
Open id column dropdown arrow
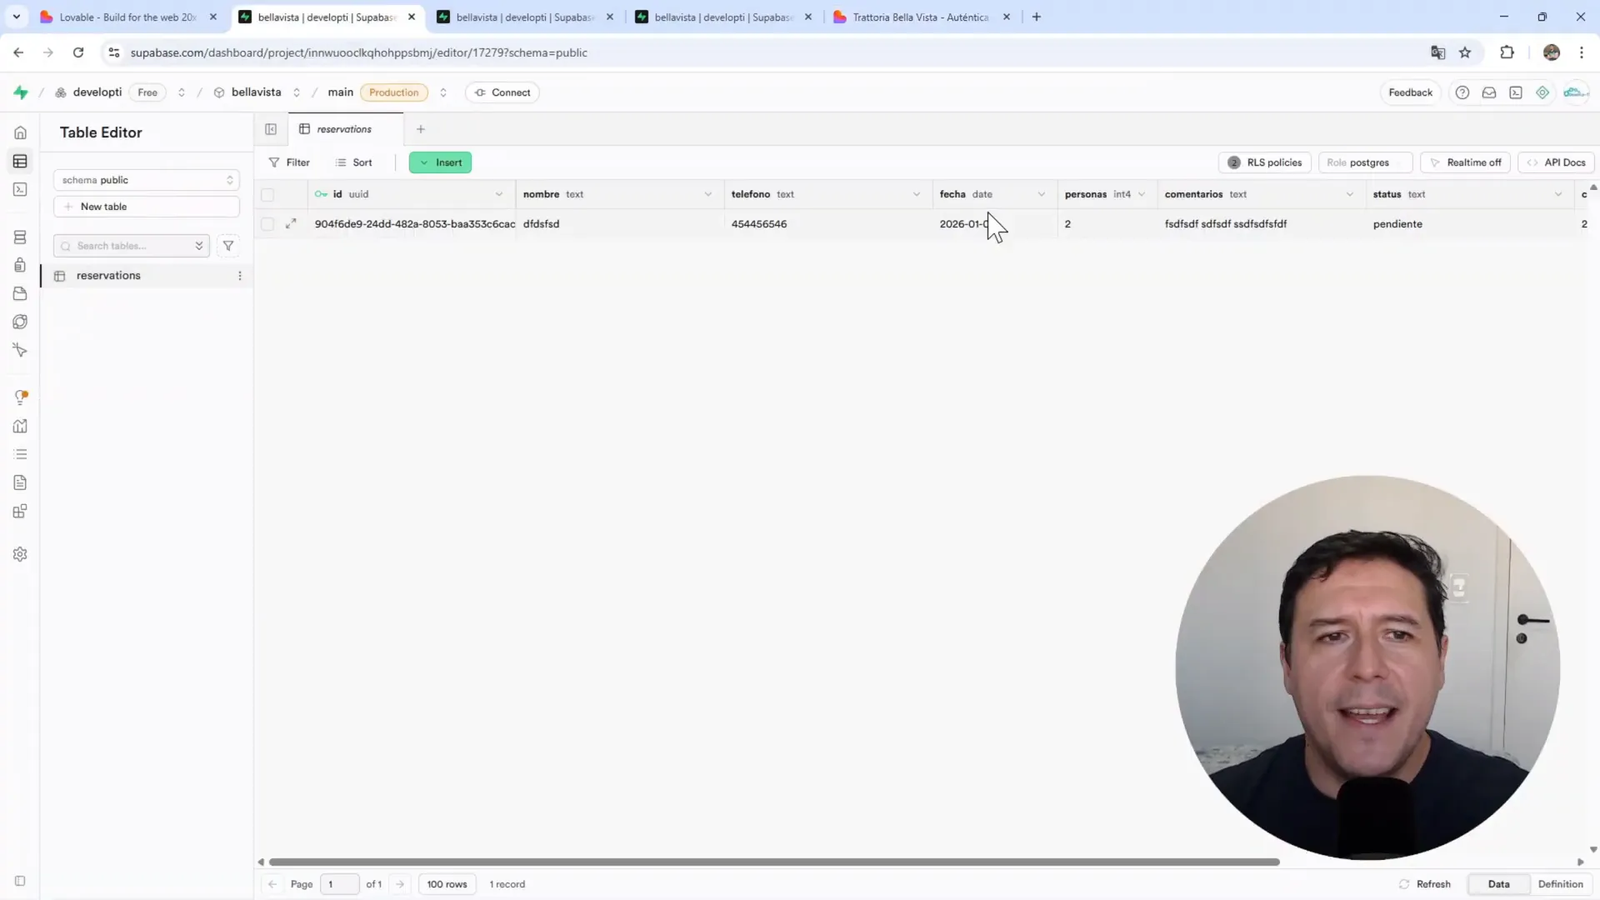pyautogui.click(x=499, y=194)
